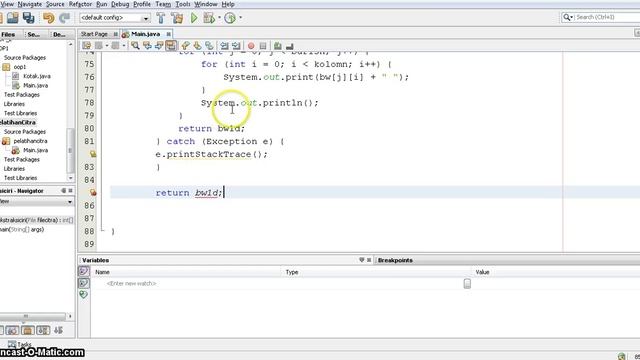Toggle Highlight Search in editor toolbar
Screen dimensions: 640x360
tap(171, 46)
